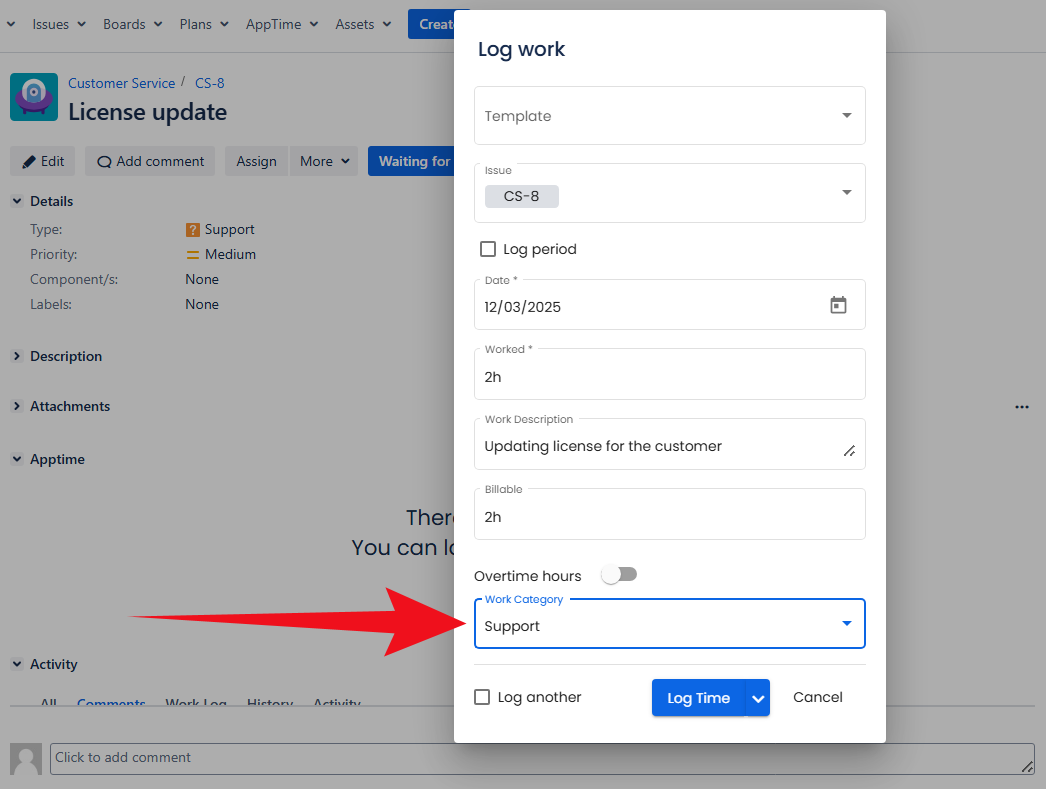Open Log Time split-button arrow
Viewport: 1046px width, 789px height.
758,698
